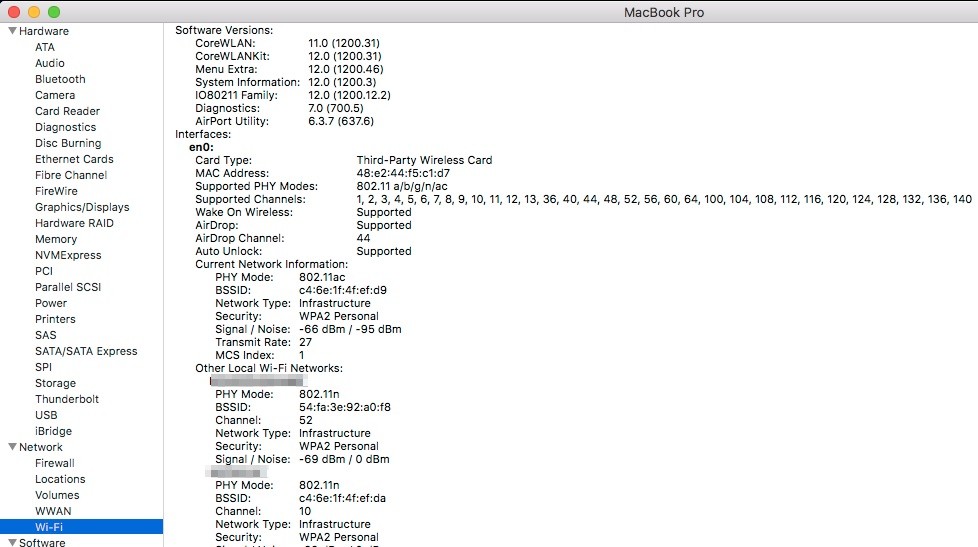The width and height of the screenshot is (978, 547).
Task: Open Fibre Channel section
Action: [x=71, y=175]
